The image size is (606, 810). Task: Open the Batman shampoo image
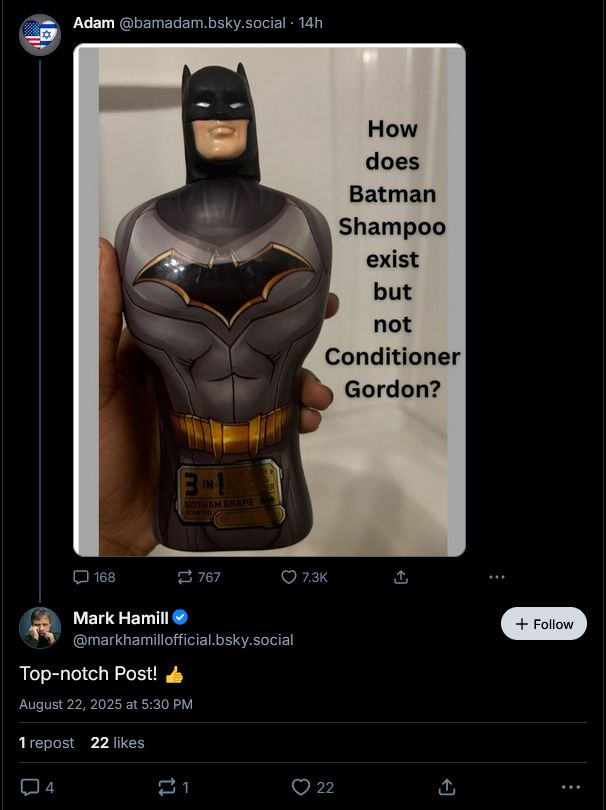click(x=269, y=300)
